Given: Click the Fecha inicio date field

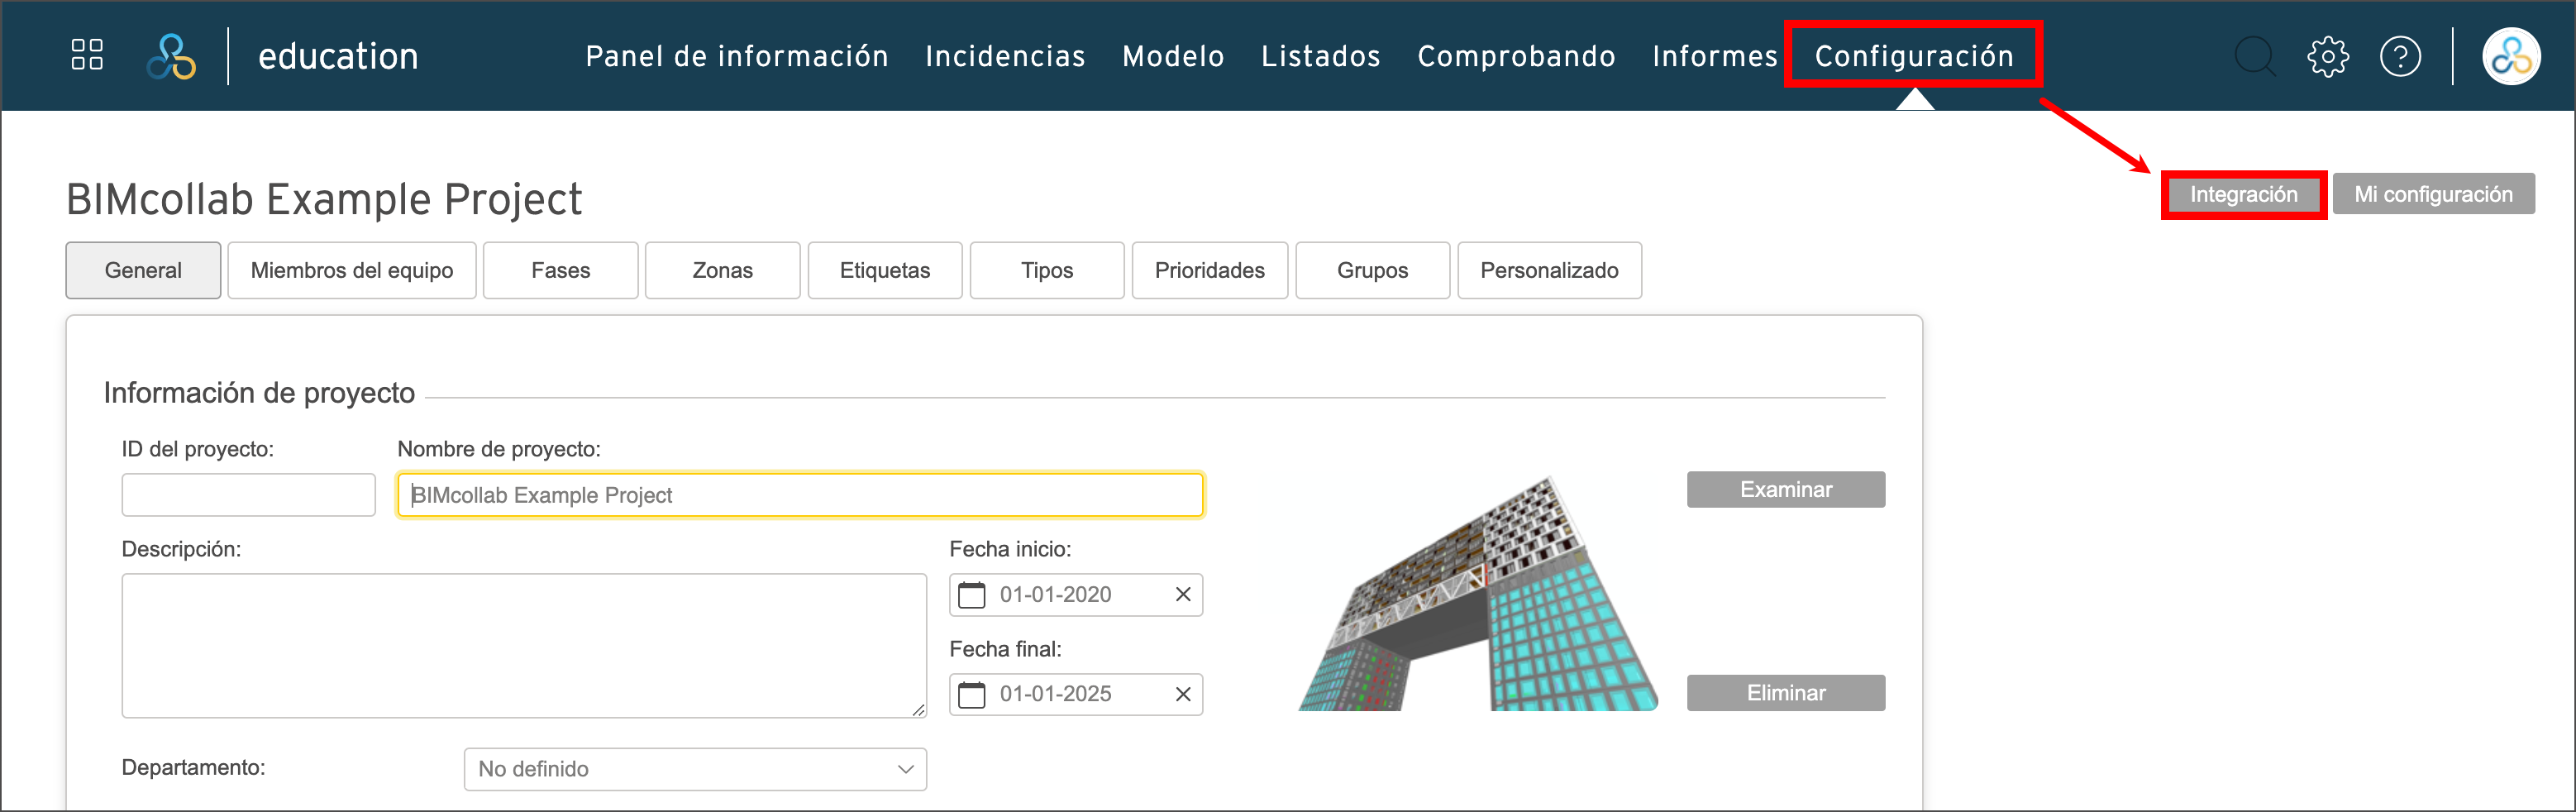Looking at the screenshot, I should point(1076,595).
